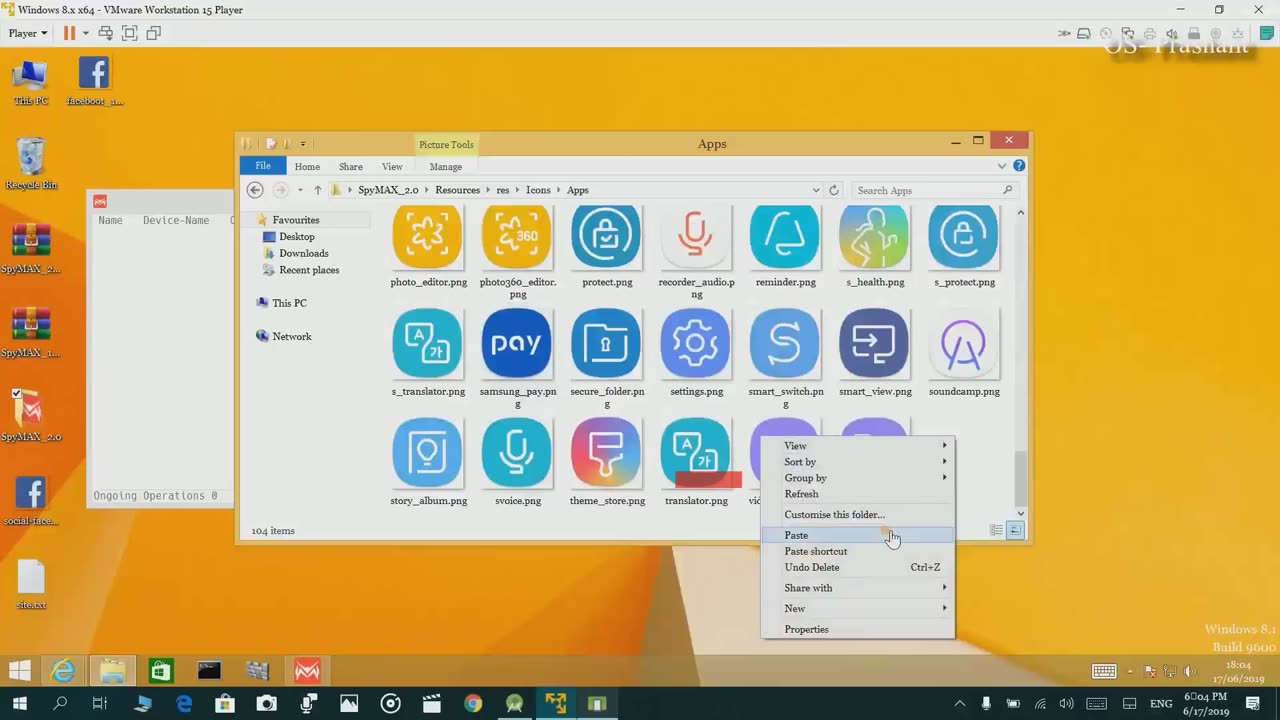The width and height of the screenshot is (1280, 720).
Task: Open Recycle Bin desktop icon
Action: (31, 164)
